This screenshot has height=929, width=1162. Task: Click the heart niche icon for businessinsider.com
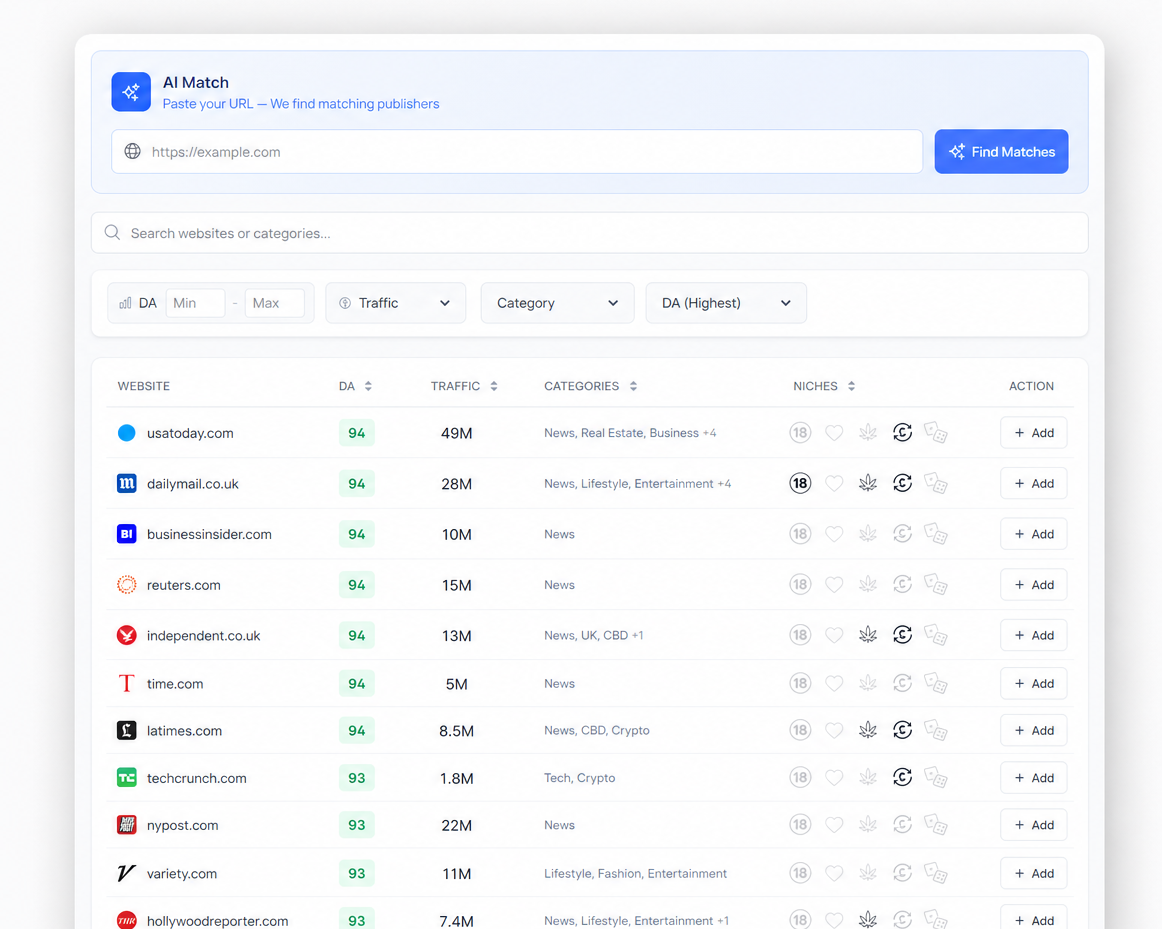click(x=834, y=534)
